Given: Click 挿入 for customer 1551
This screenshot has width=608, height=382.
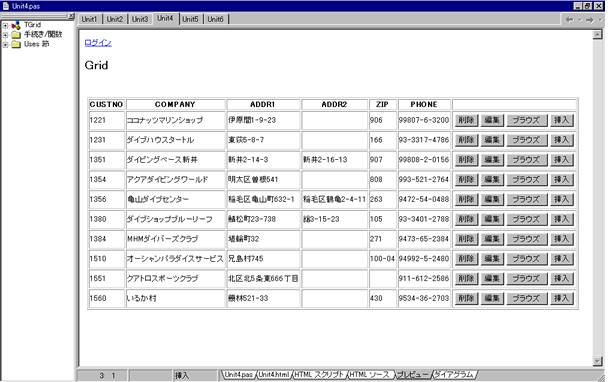Looking at the screenshot, I should coord(561,278).
